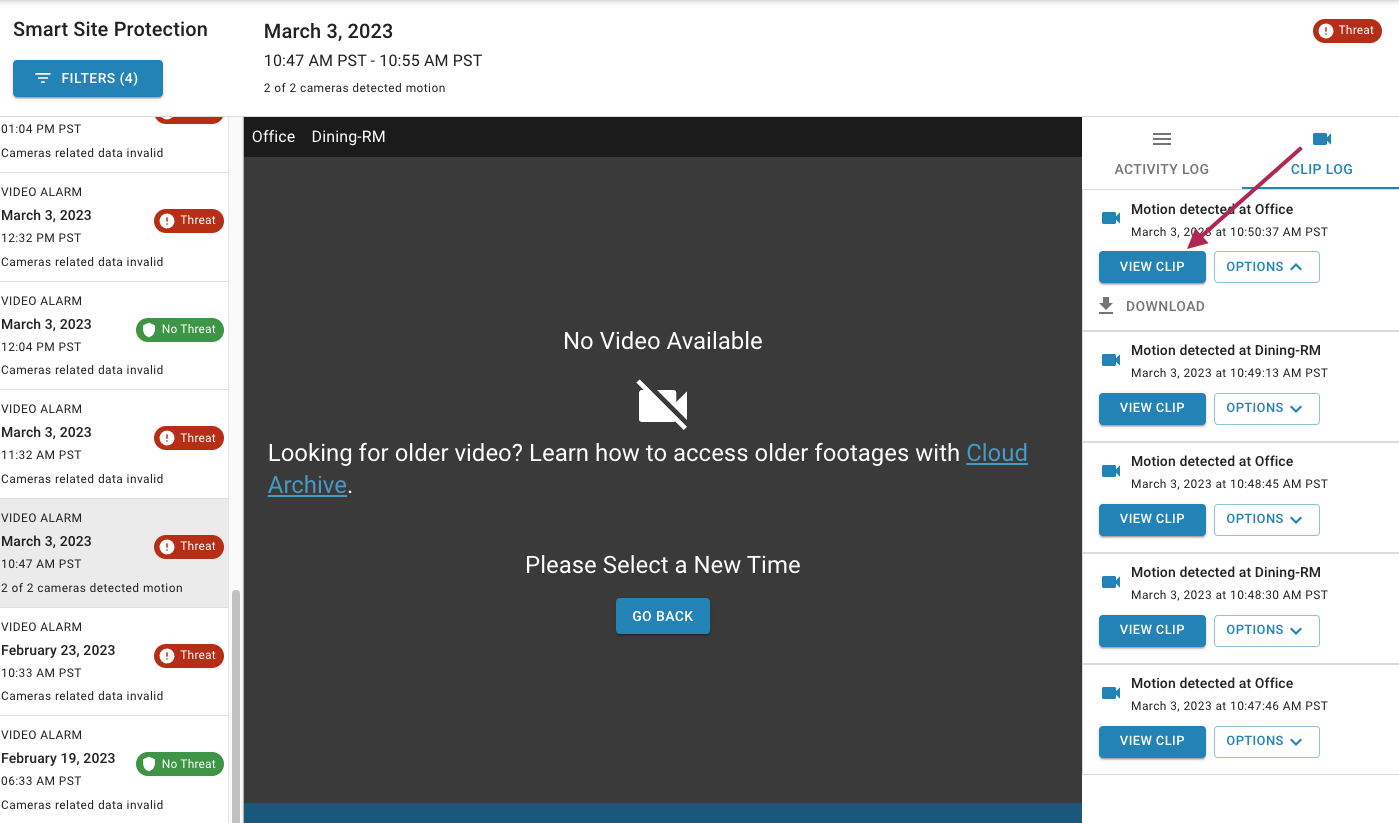Switch to the Clip Log tab
The image size is (1399, 823).
(1321, 153)
